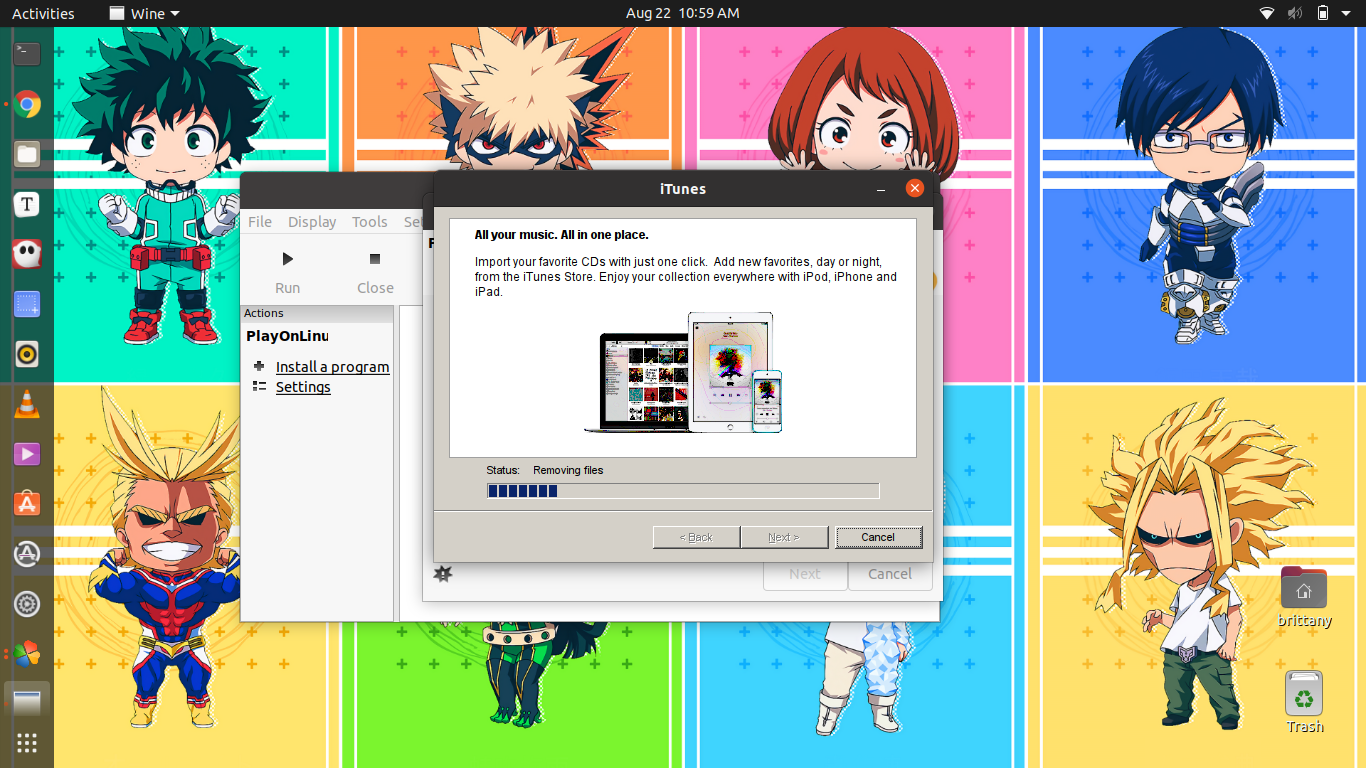The height and width of the screenshot is (768, 1366).
Task: Open Ubuntu Software from the dock
Action: 27,504
